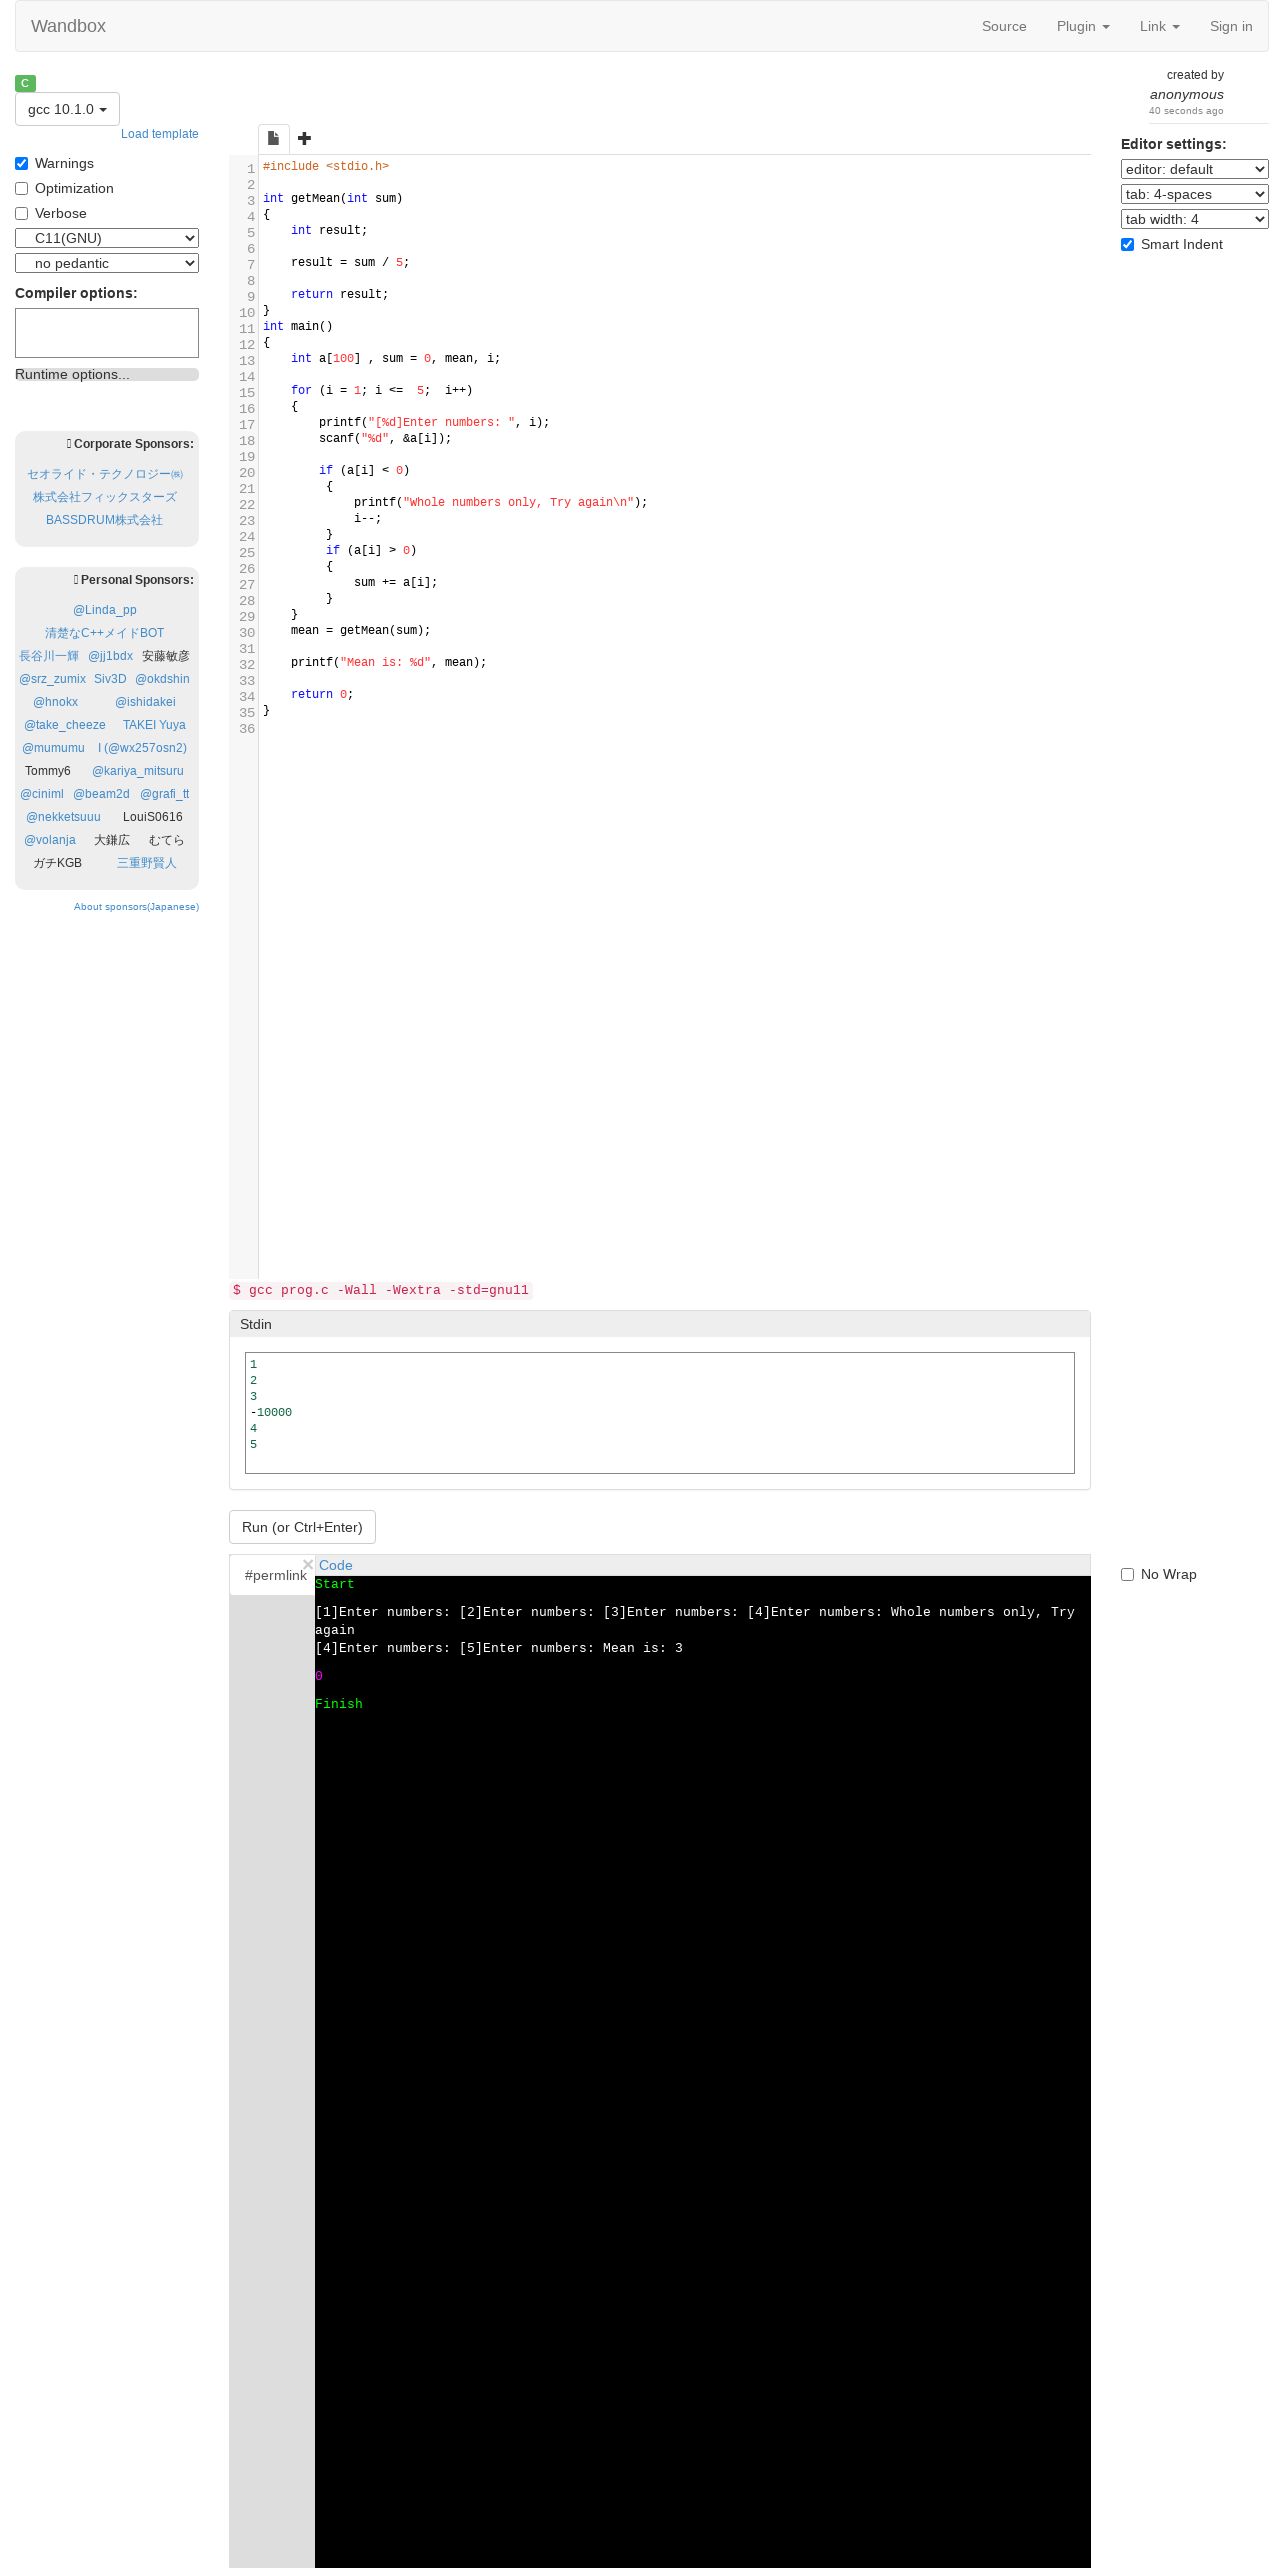Click Load template link
Image resolution: width=1284 pixels, height=2568 pixels.
160,134
